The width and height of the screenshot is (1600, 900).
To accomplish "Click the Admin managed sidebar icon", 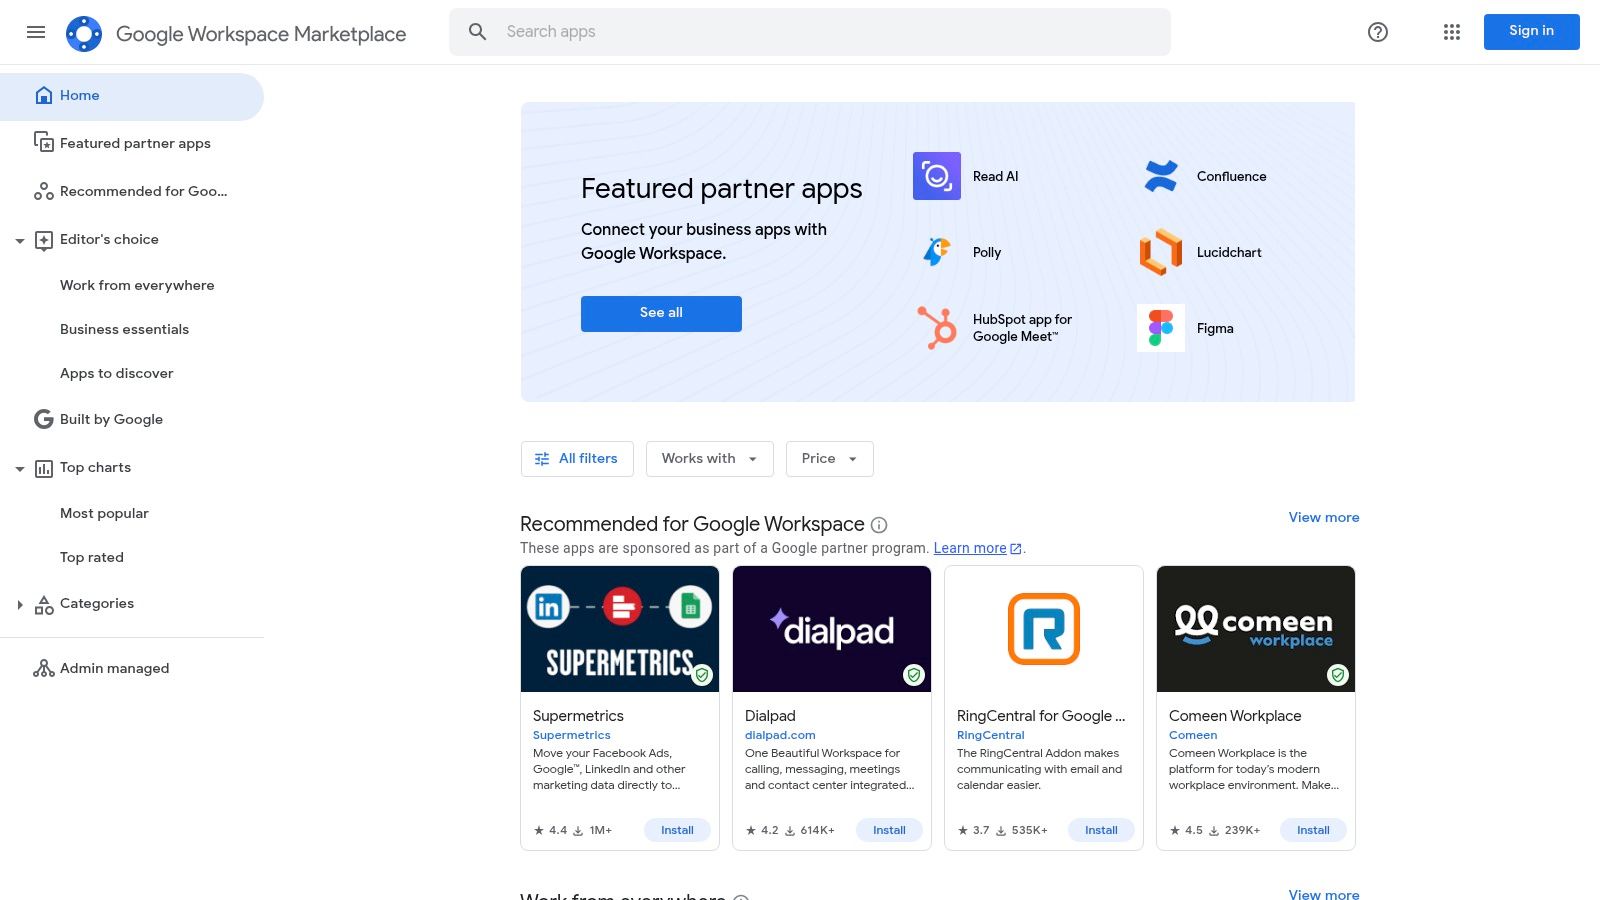I will click(x=43, y=668).
